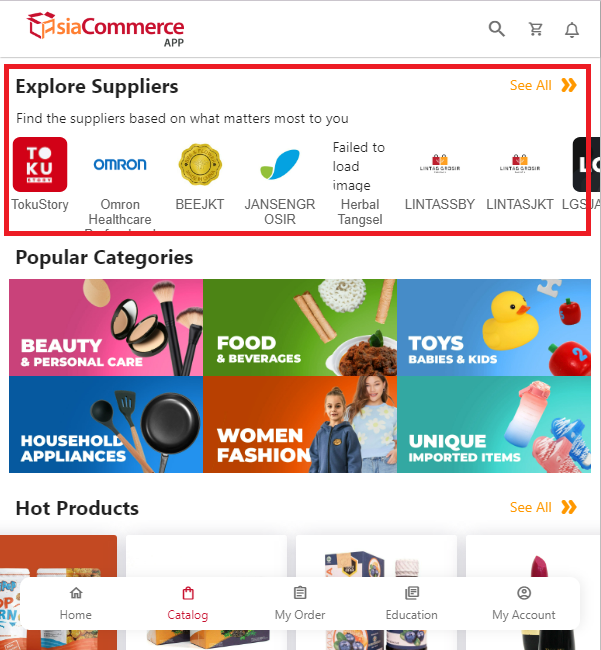Go to the Home tab
The width and height of the screenshot is (601, 650).
pos(76,603)
